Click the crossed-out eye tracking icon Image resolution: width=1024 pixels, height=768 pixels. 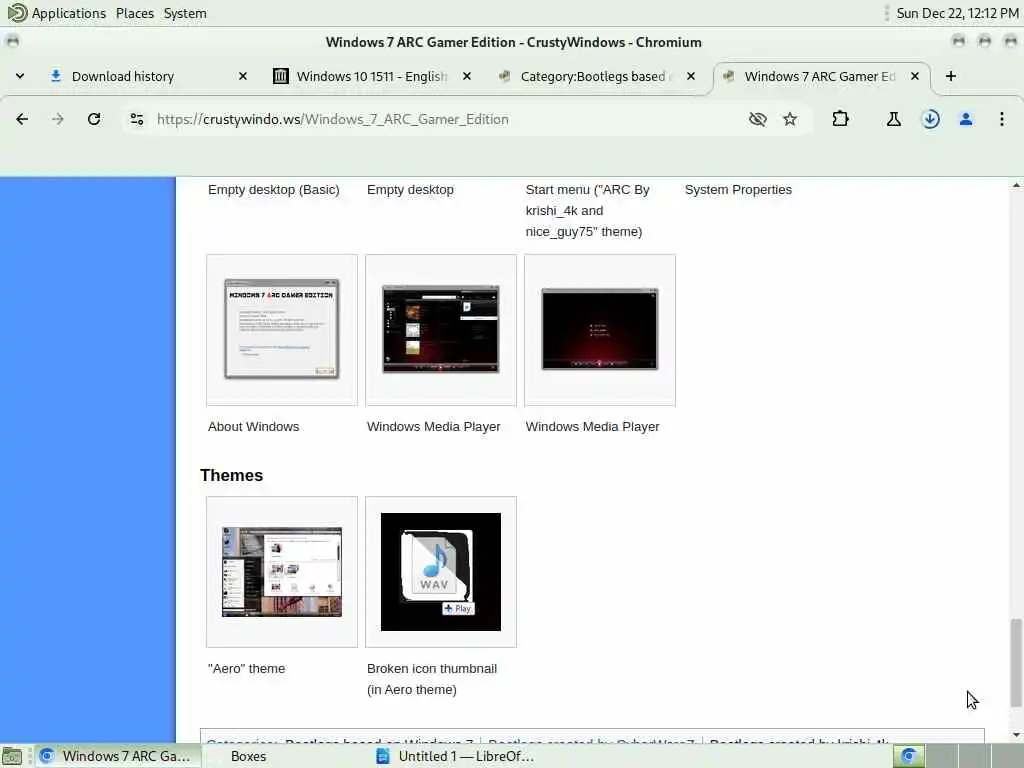coord(758,119)
